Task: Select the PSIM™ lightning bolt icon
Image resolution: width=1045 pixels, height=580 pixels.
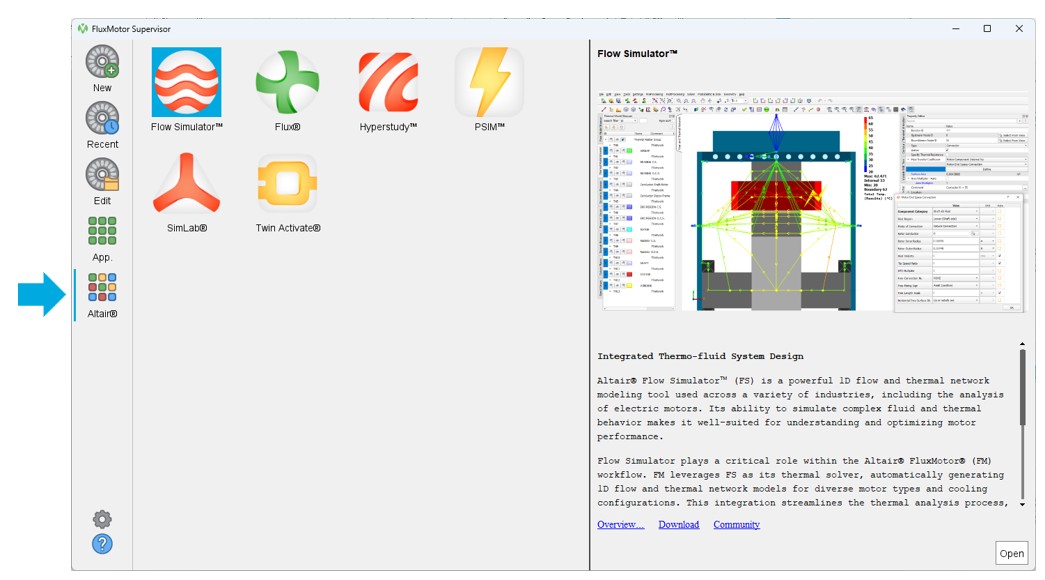Action: 489,82
